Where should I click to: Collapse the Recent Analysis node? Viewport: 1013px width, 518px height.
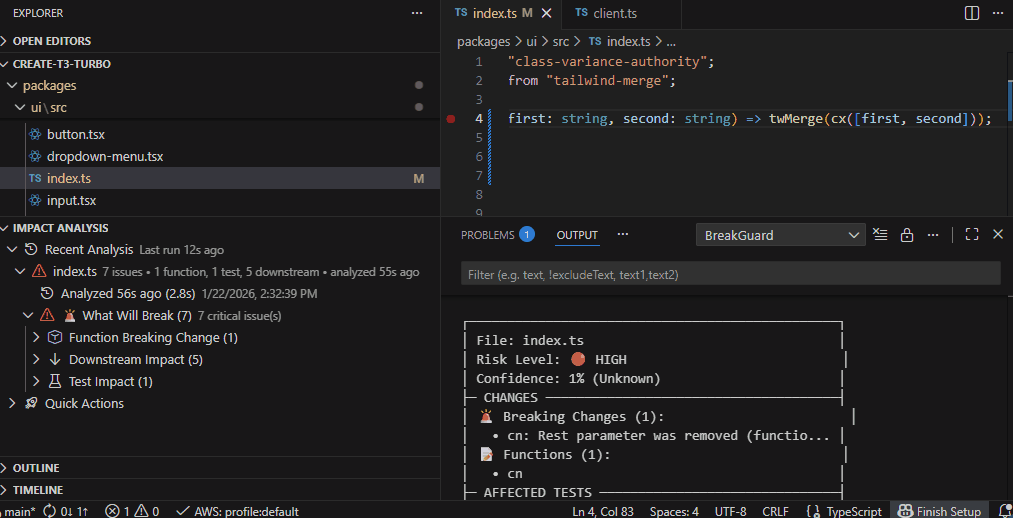(x=11, y=249)
